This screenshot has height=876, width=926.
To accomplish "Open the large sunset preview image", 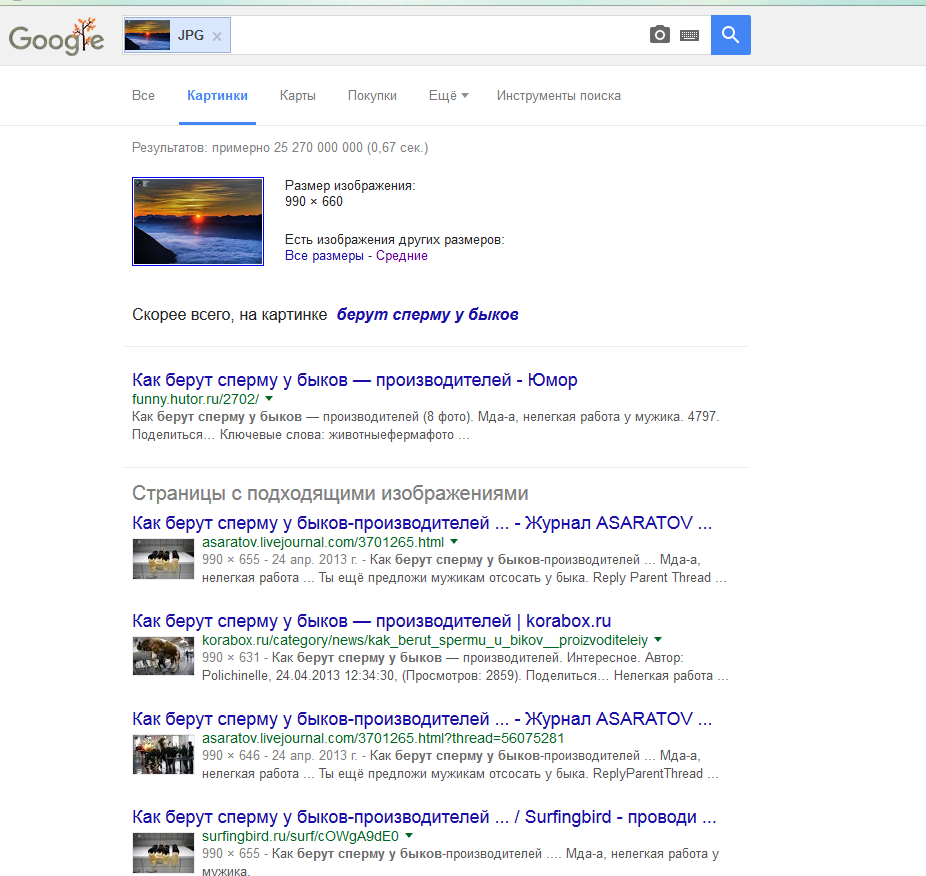I will pos(198,221).
